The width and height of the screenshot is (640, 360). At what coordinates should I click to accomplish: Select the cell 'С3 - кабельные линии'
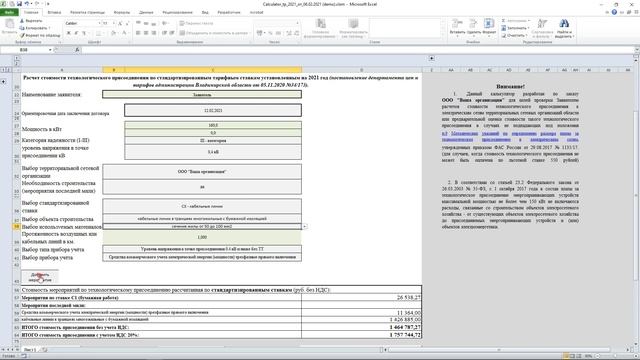pos(202,206)
